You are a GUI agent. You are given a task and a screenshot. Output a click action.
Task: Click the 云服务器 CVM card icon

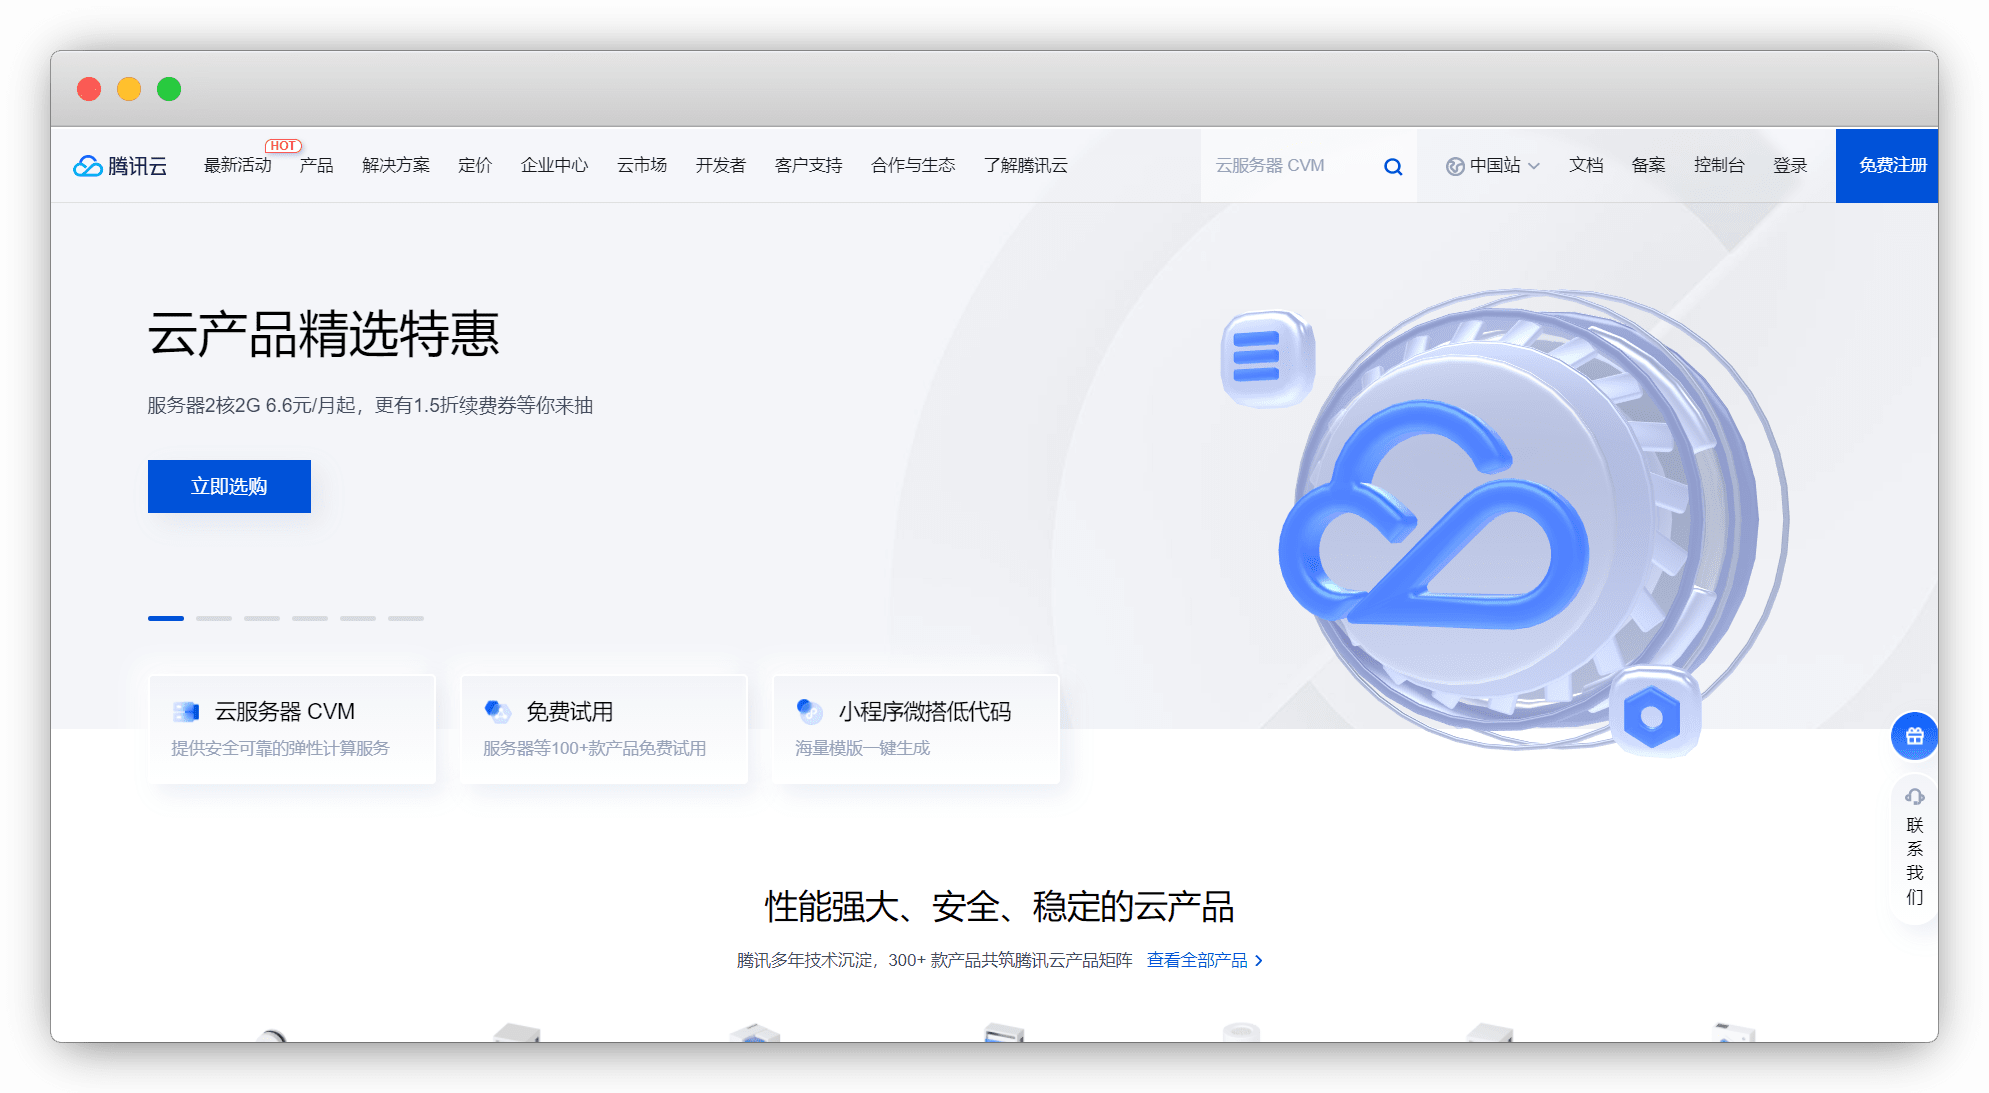pyautogui.click(x=186, y=712)
